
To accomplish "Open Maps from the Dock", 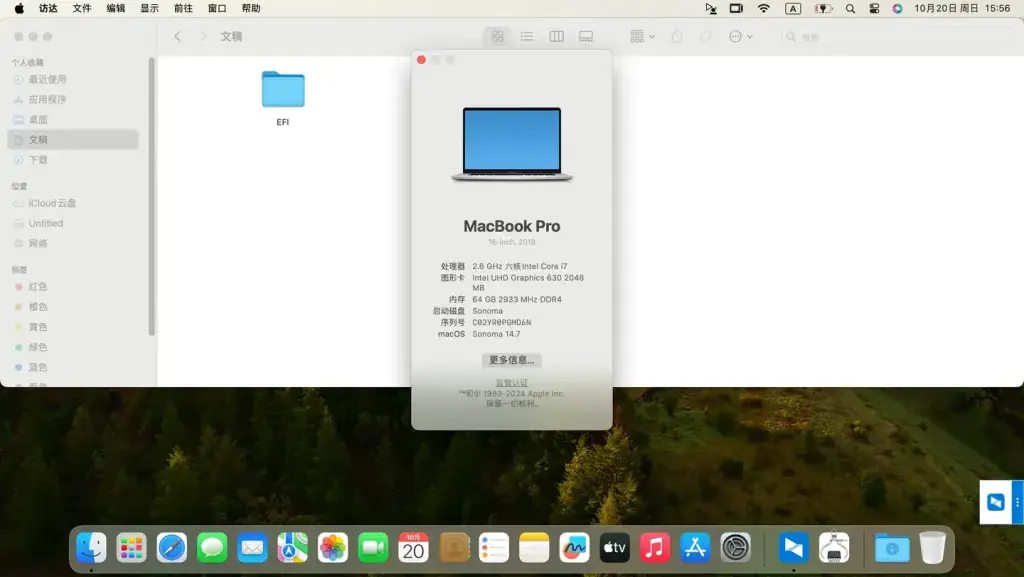I will 293,548.
